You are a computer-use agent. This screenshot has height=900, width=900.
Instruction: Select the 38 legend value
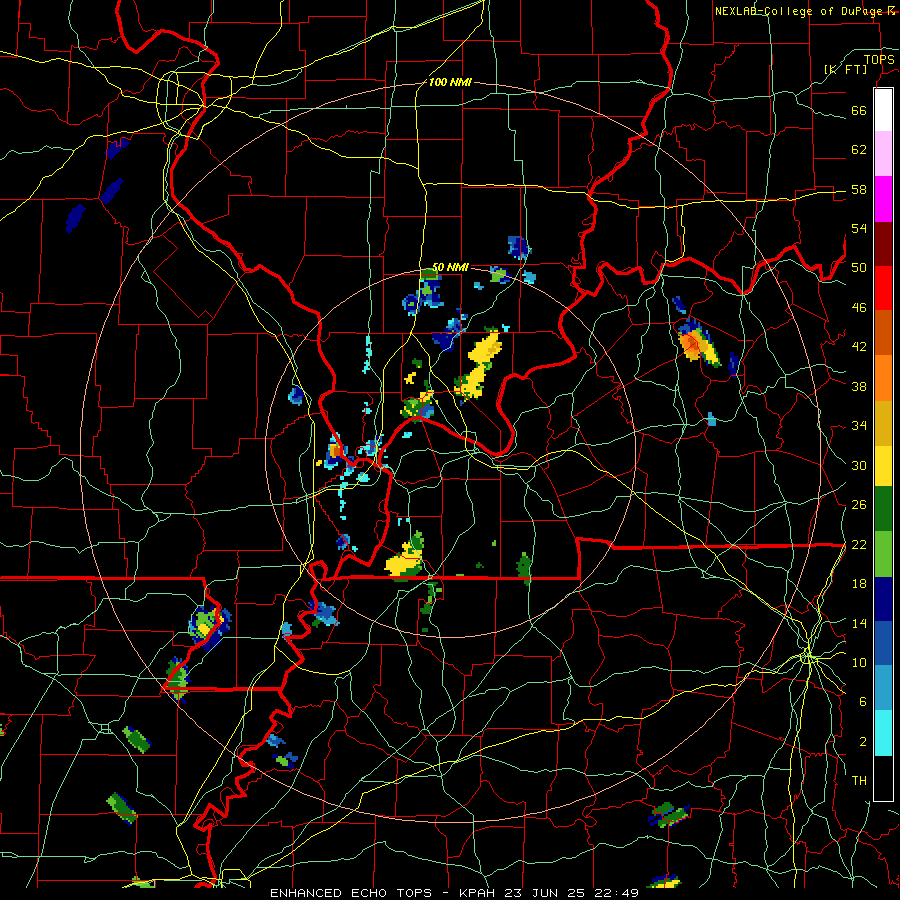[859, 386]
